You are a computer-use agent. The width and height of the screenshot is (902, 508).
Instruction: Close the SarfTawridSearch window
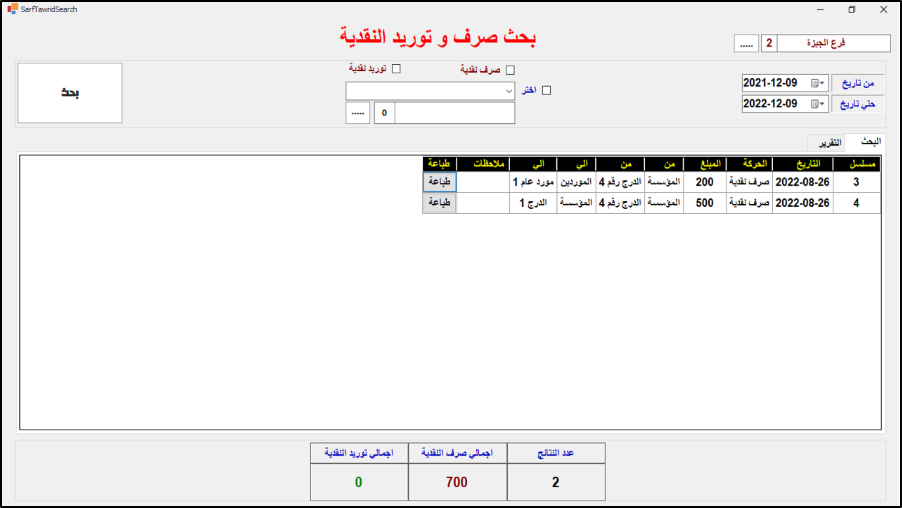click(883, 9)
